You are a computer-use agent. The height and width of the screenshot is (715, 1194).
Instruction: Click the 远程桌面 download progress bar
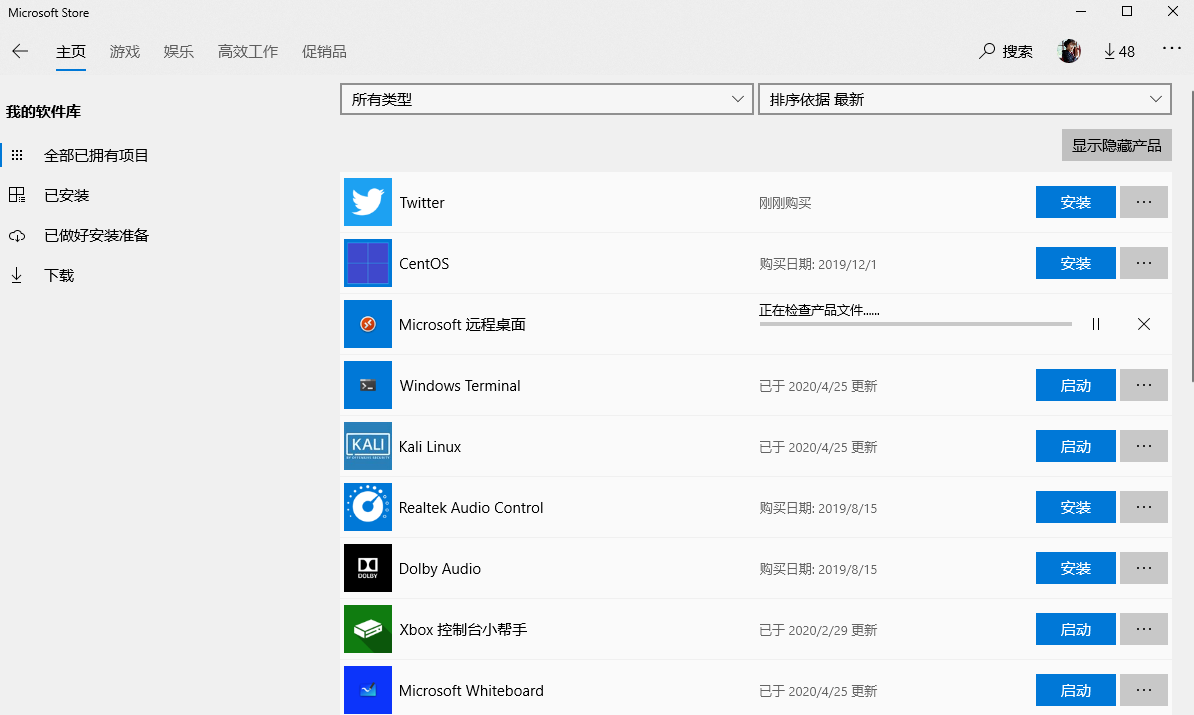(915, 324)
